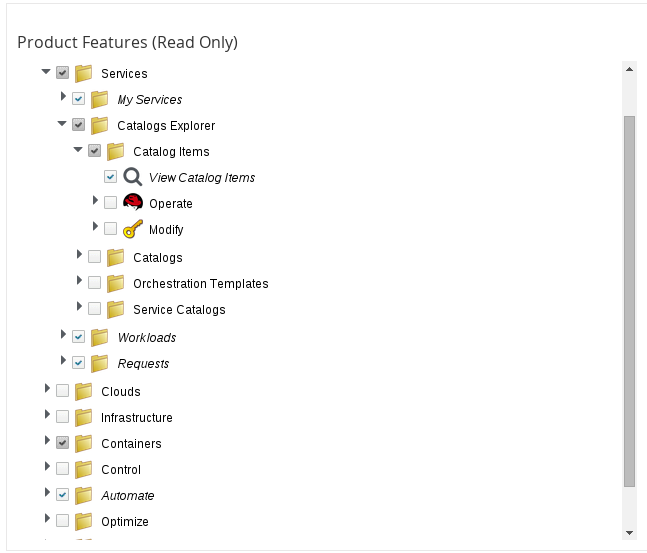Screen dimensions: 647x553
Task: Click the golden key Modify icon
Action: pos(133,229)
